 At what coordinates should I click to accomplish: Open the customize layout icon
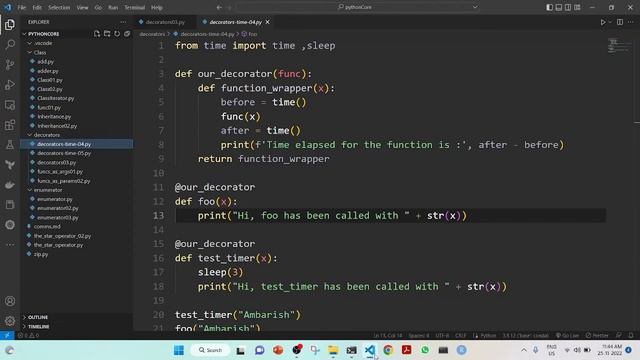pos(577,7)
